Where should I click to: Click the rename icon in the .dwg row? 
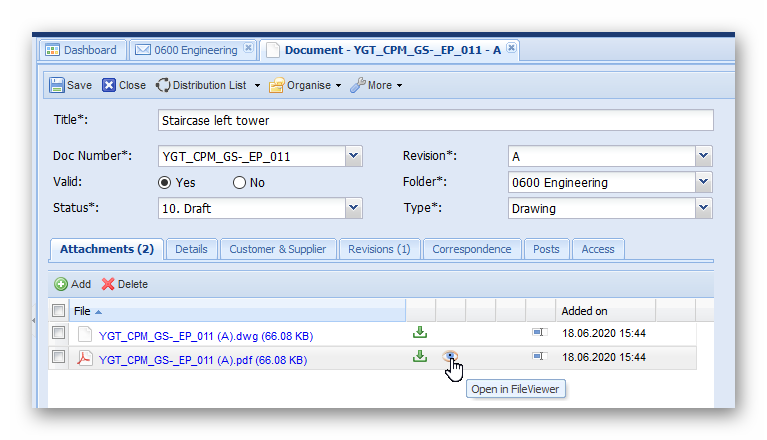pyautogui.click(x=540, y=332)
